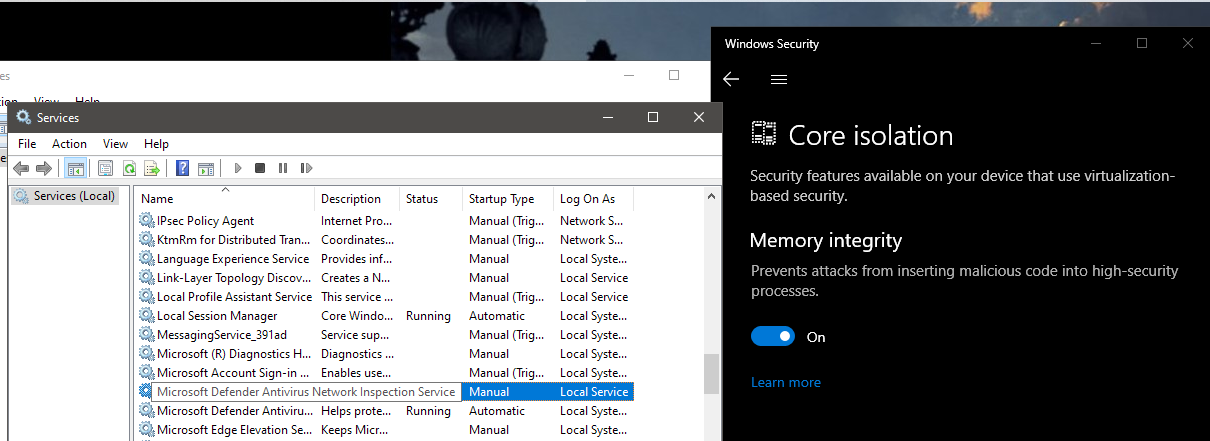Viewport: 1210px width, 441px height.
Task: Open the Windows Security hamburger menu
Action: tap(779, 79)
